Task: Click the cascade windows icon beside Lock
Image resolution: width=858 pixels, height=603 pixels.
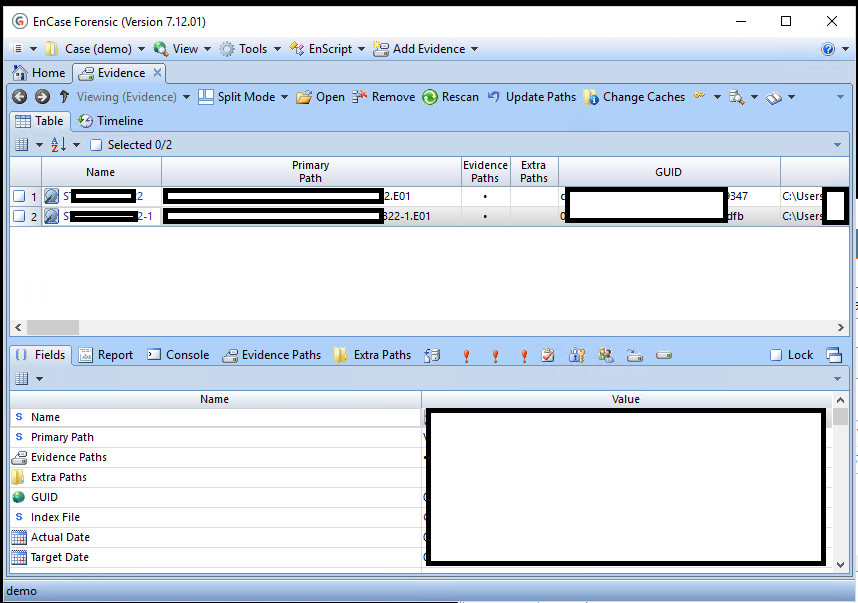Action: pos(834,355)
